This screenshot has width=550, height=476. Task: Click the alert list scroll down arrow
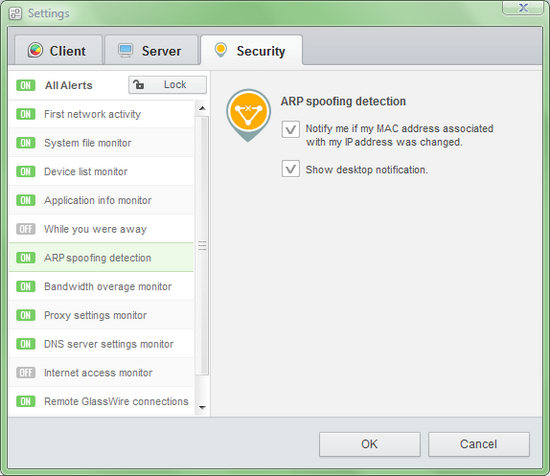pos(202,408)
